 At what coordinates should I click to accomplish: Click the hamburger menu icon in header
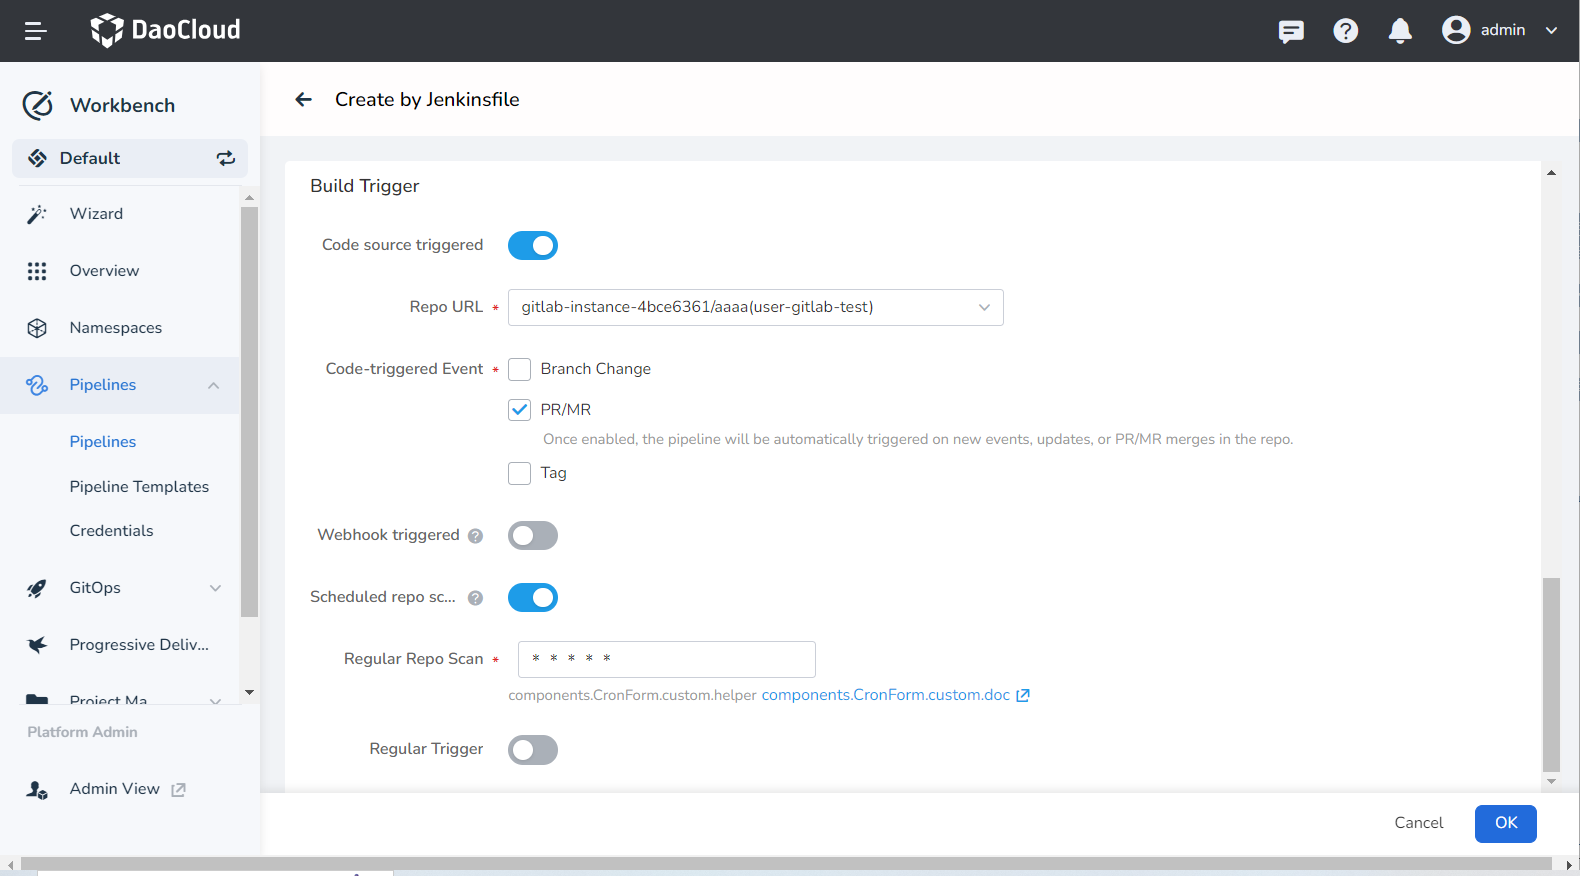coord(36,31)
